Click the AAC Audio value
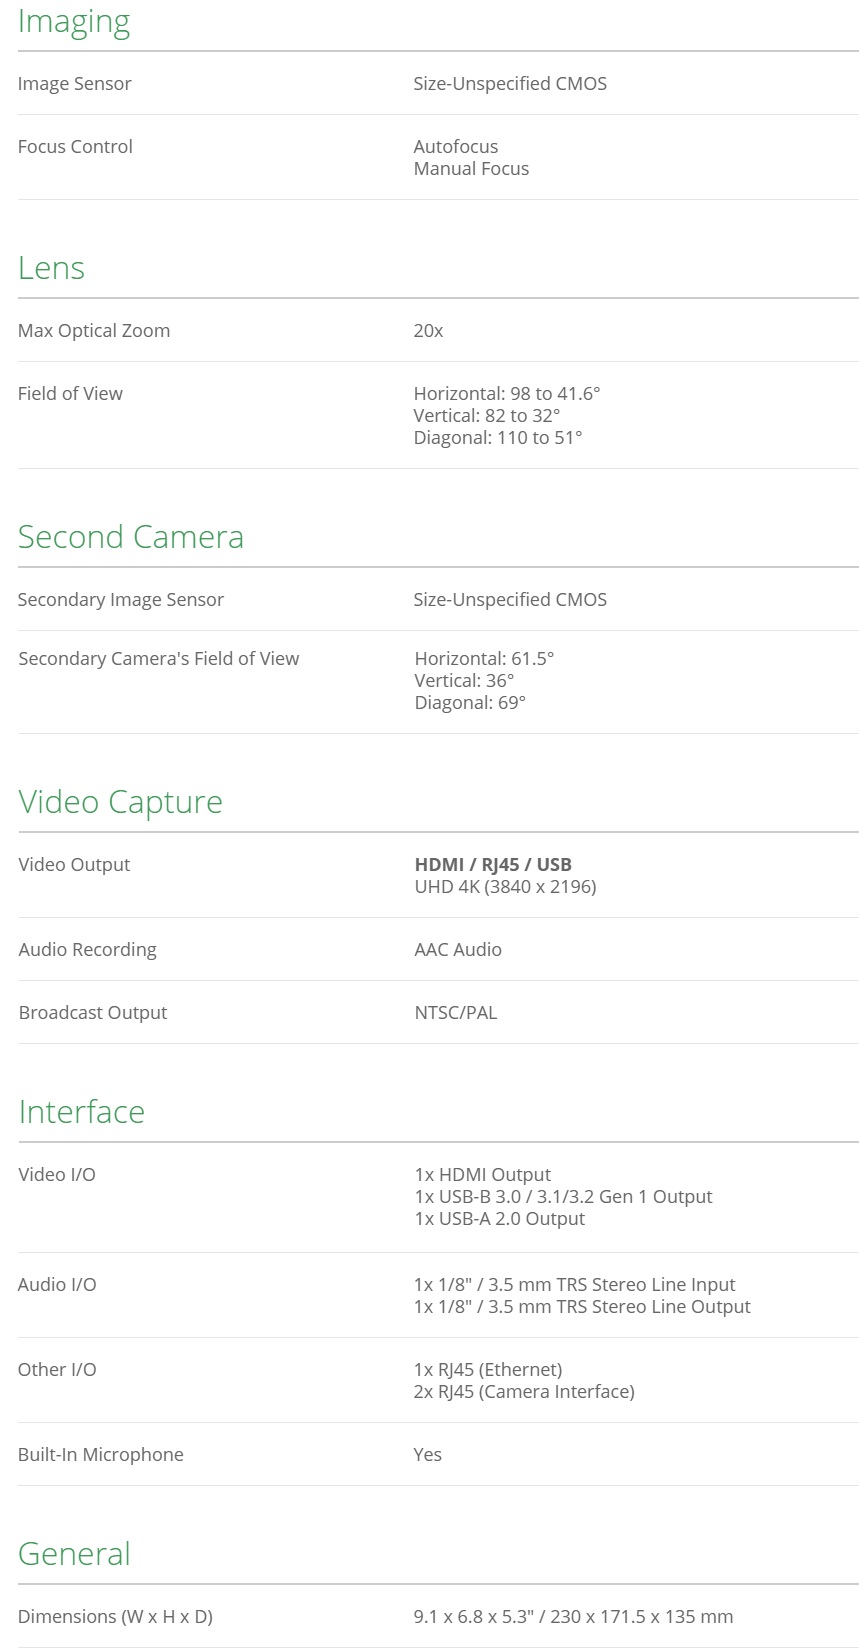 pyautogui.click(x=458, y=950)
